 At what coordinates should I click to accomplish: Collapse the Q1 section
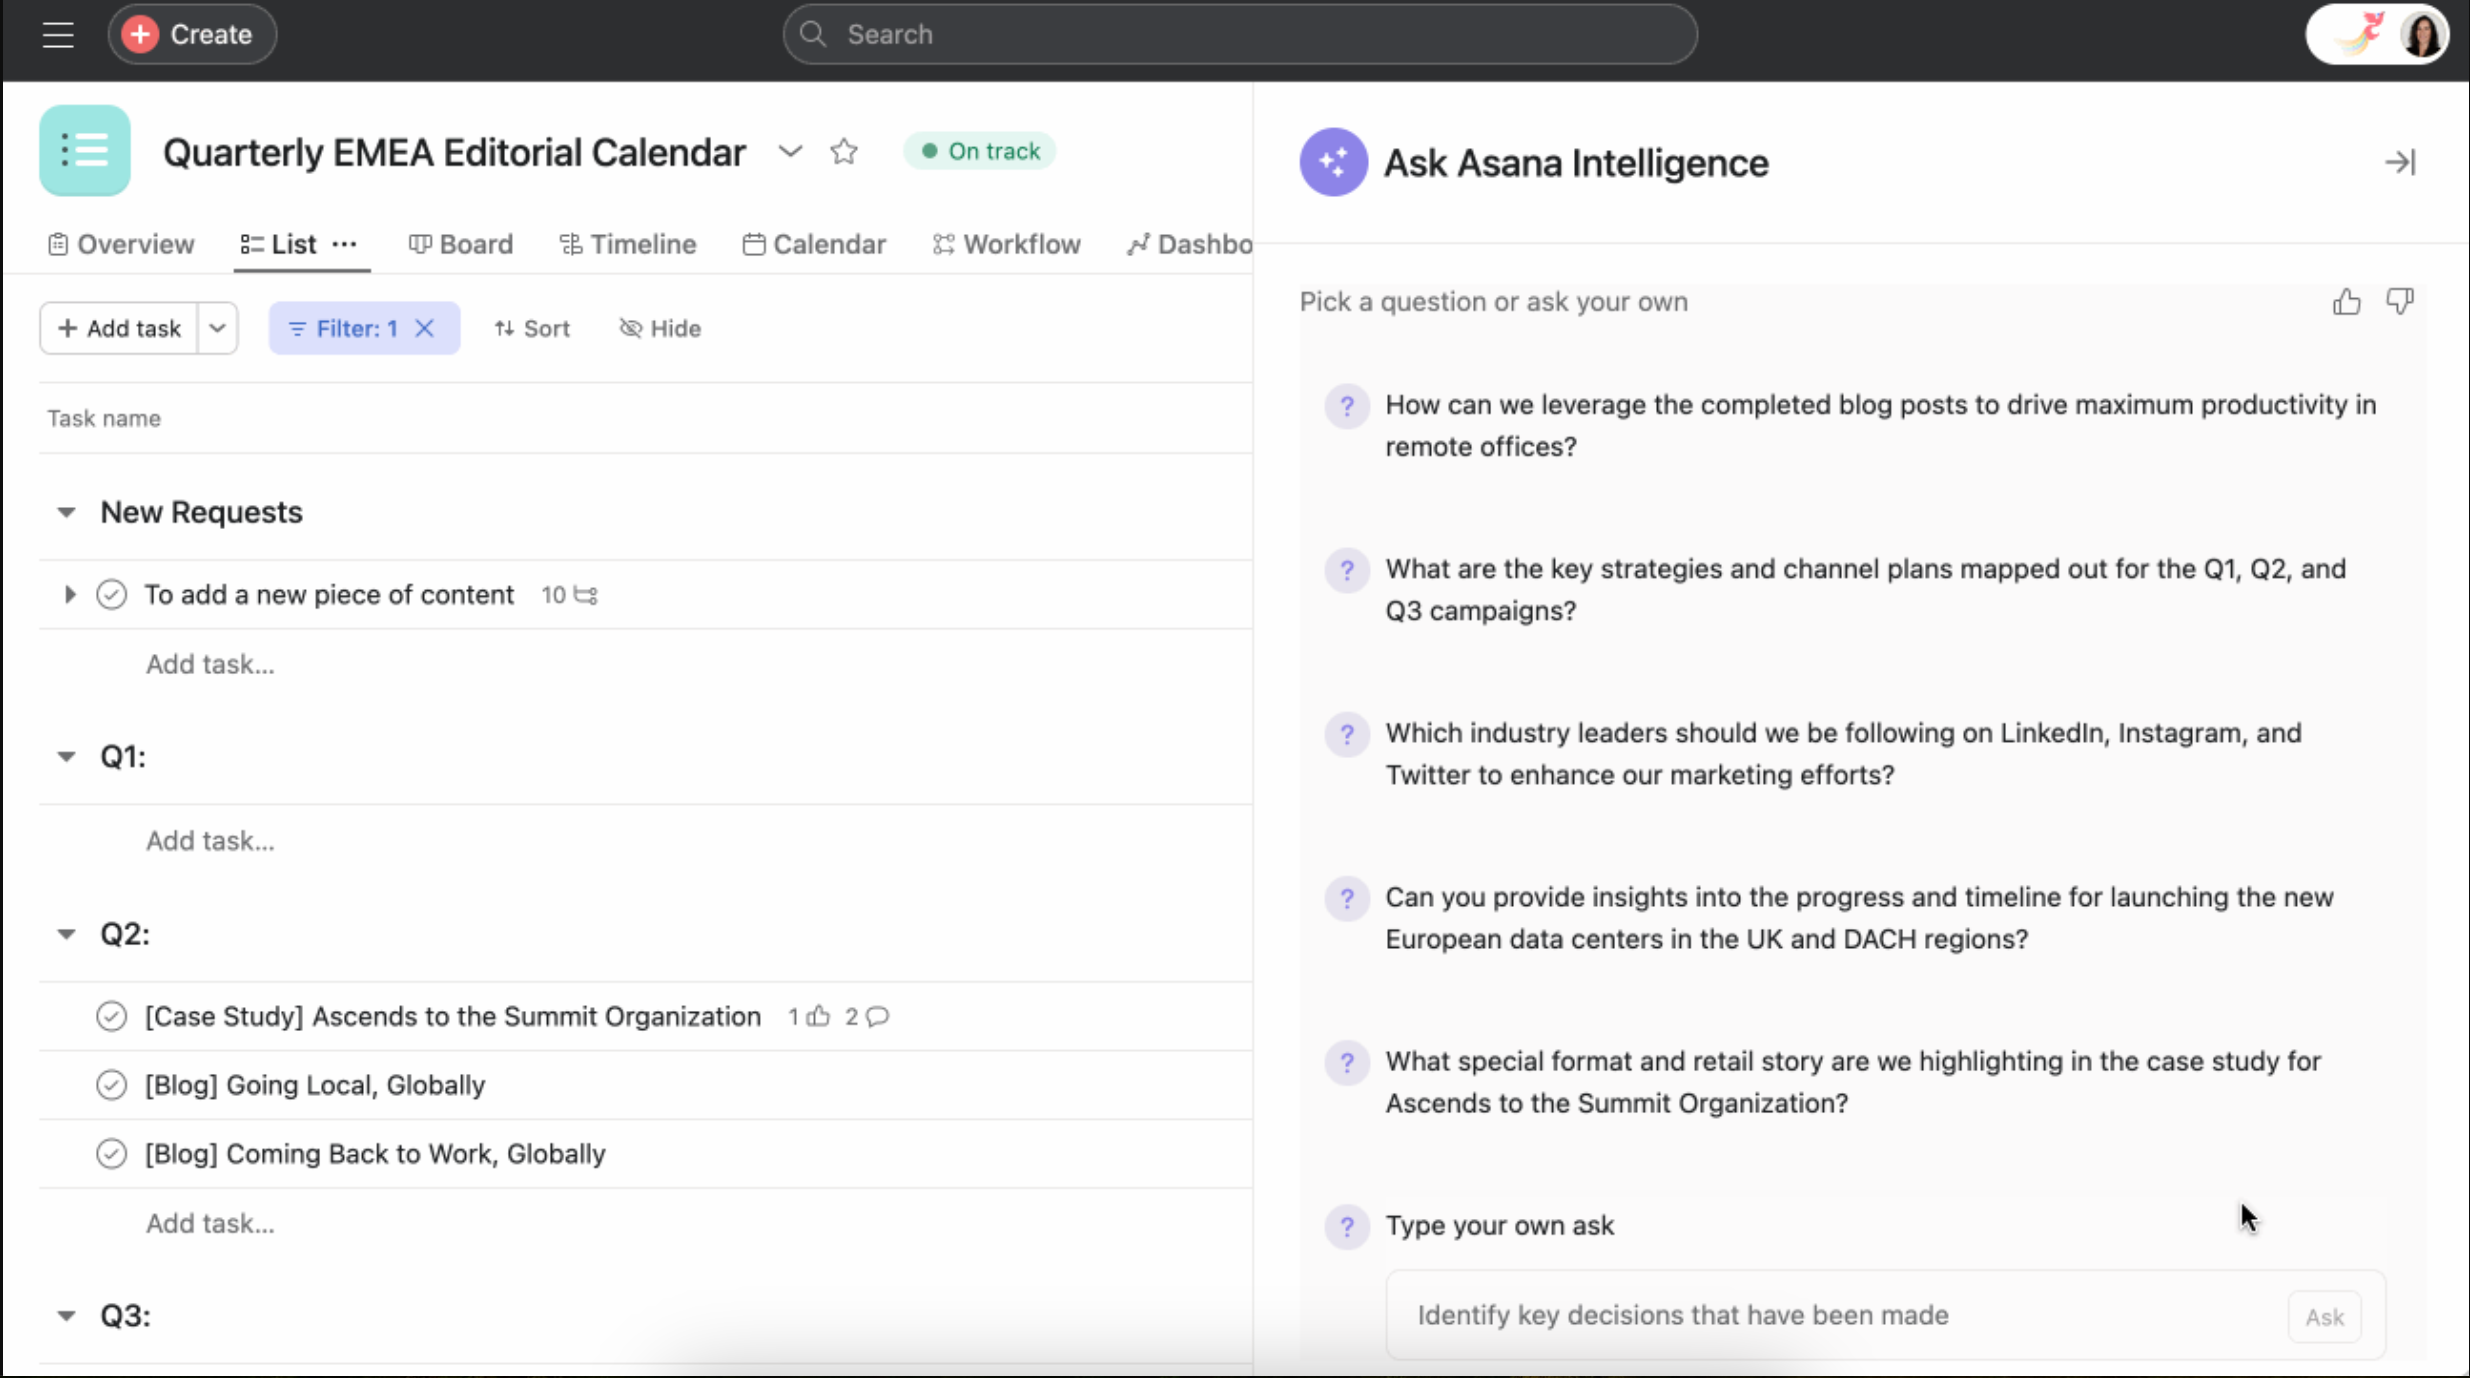66,757
